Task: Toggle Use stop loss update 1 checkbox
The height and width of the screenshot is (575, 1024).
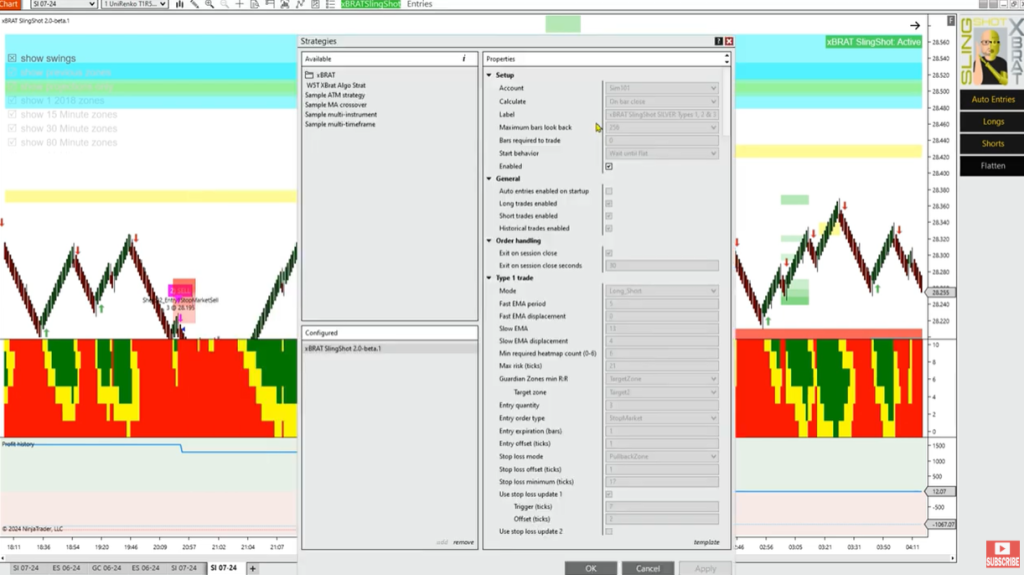Action: click(609, 495)
